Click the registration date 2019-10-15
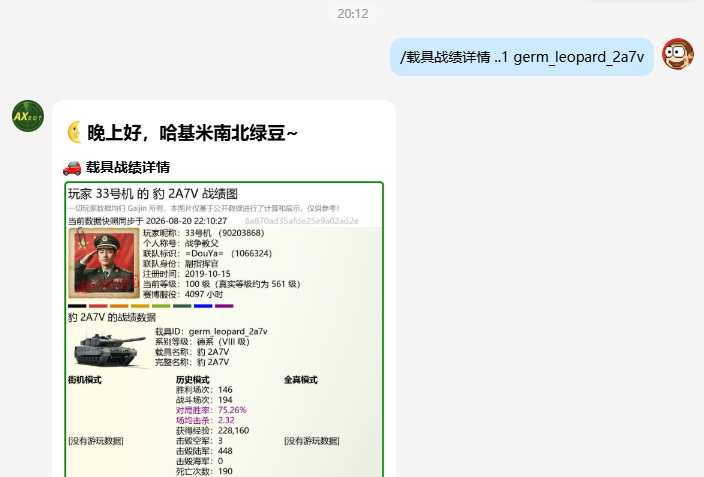704x477 pixels. [x=207, y=274]
